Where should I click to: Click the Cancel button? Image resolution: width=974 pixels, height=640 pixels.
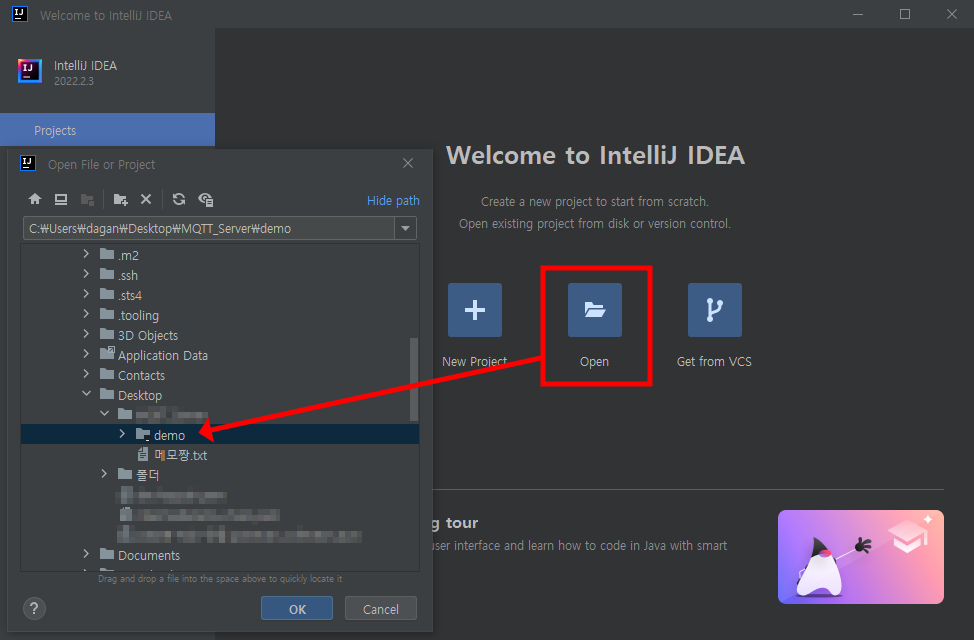click(381, 609)
